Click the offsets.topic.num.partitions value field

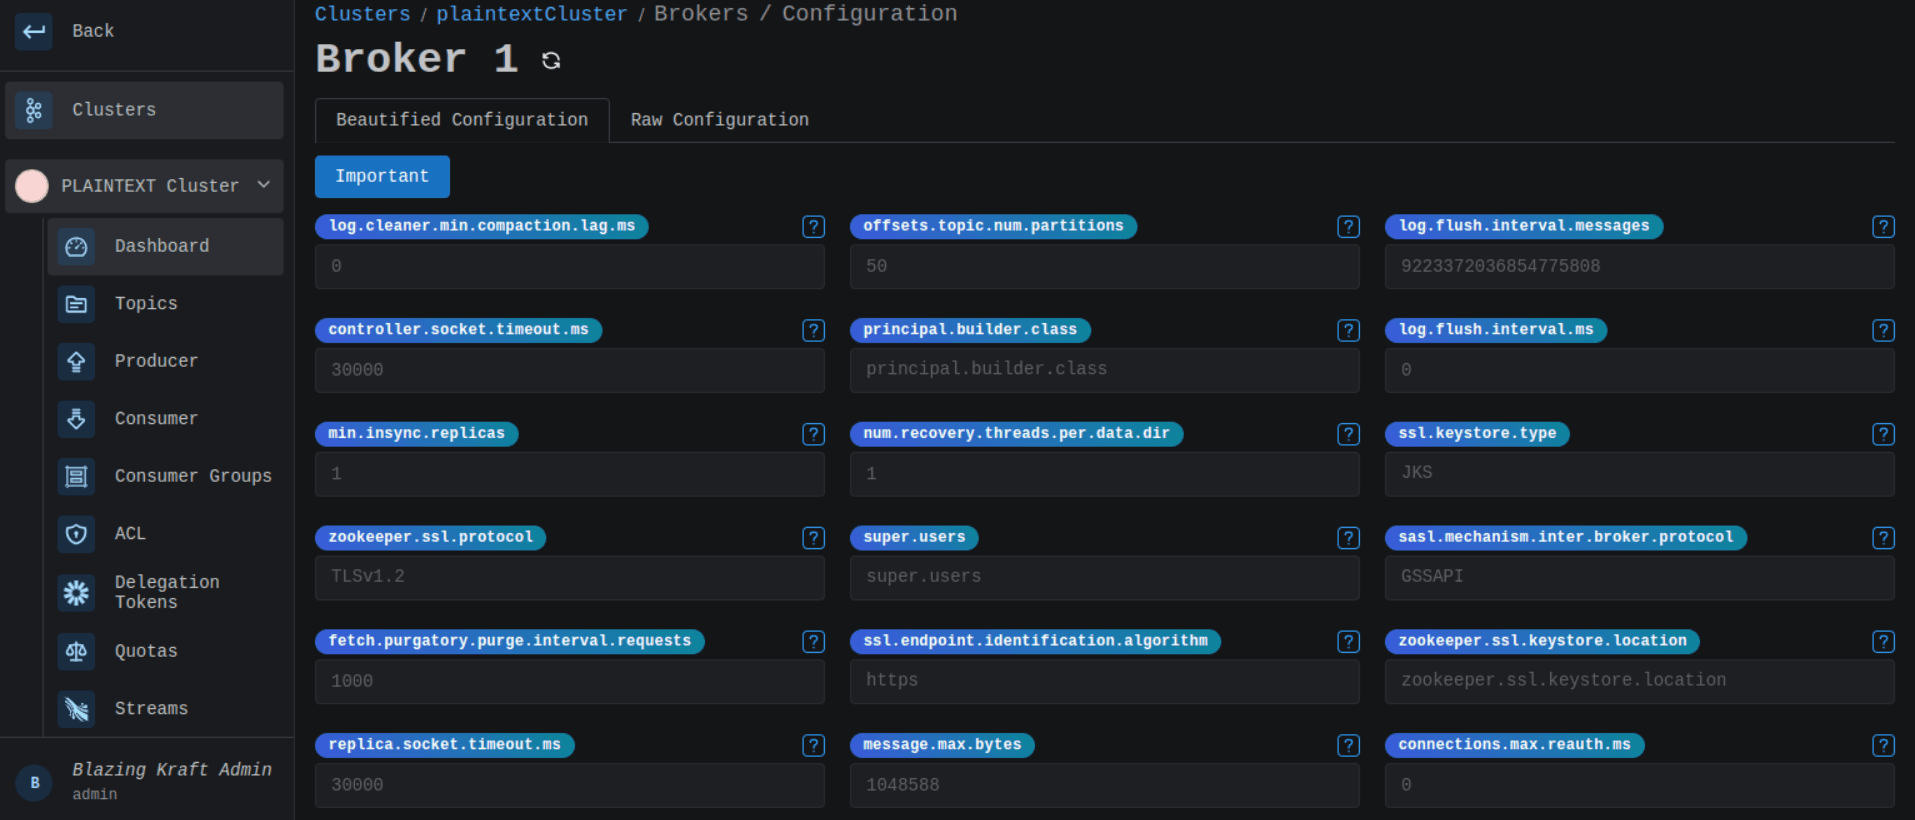pos(1105,267)
